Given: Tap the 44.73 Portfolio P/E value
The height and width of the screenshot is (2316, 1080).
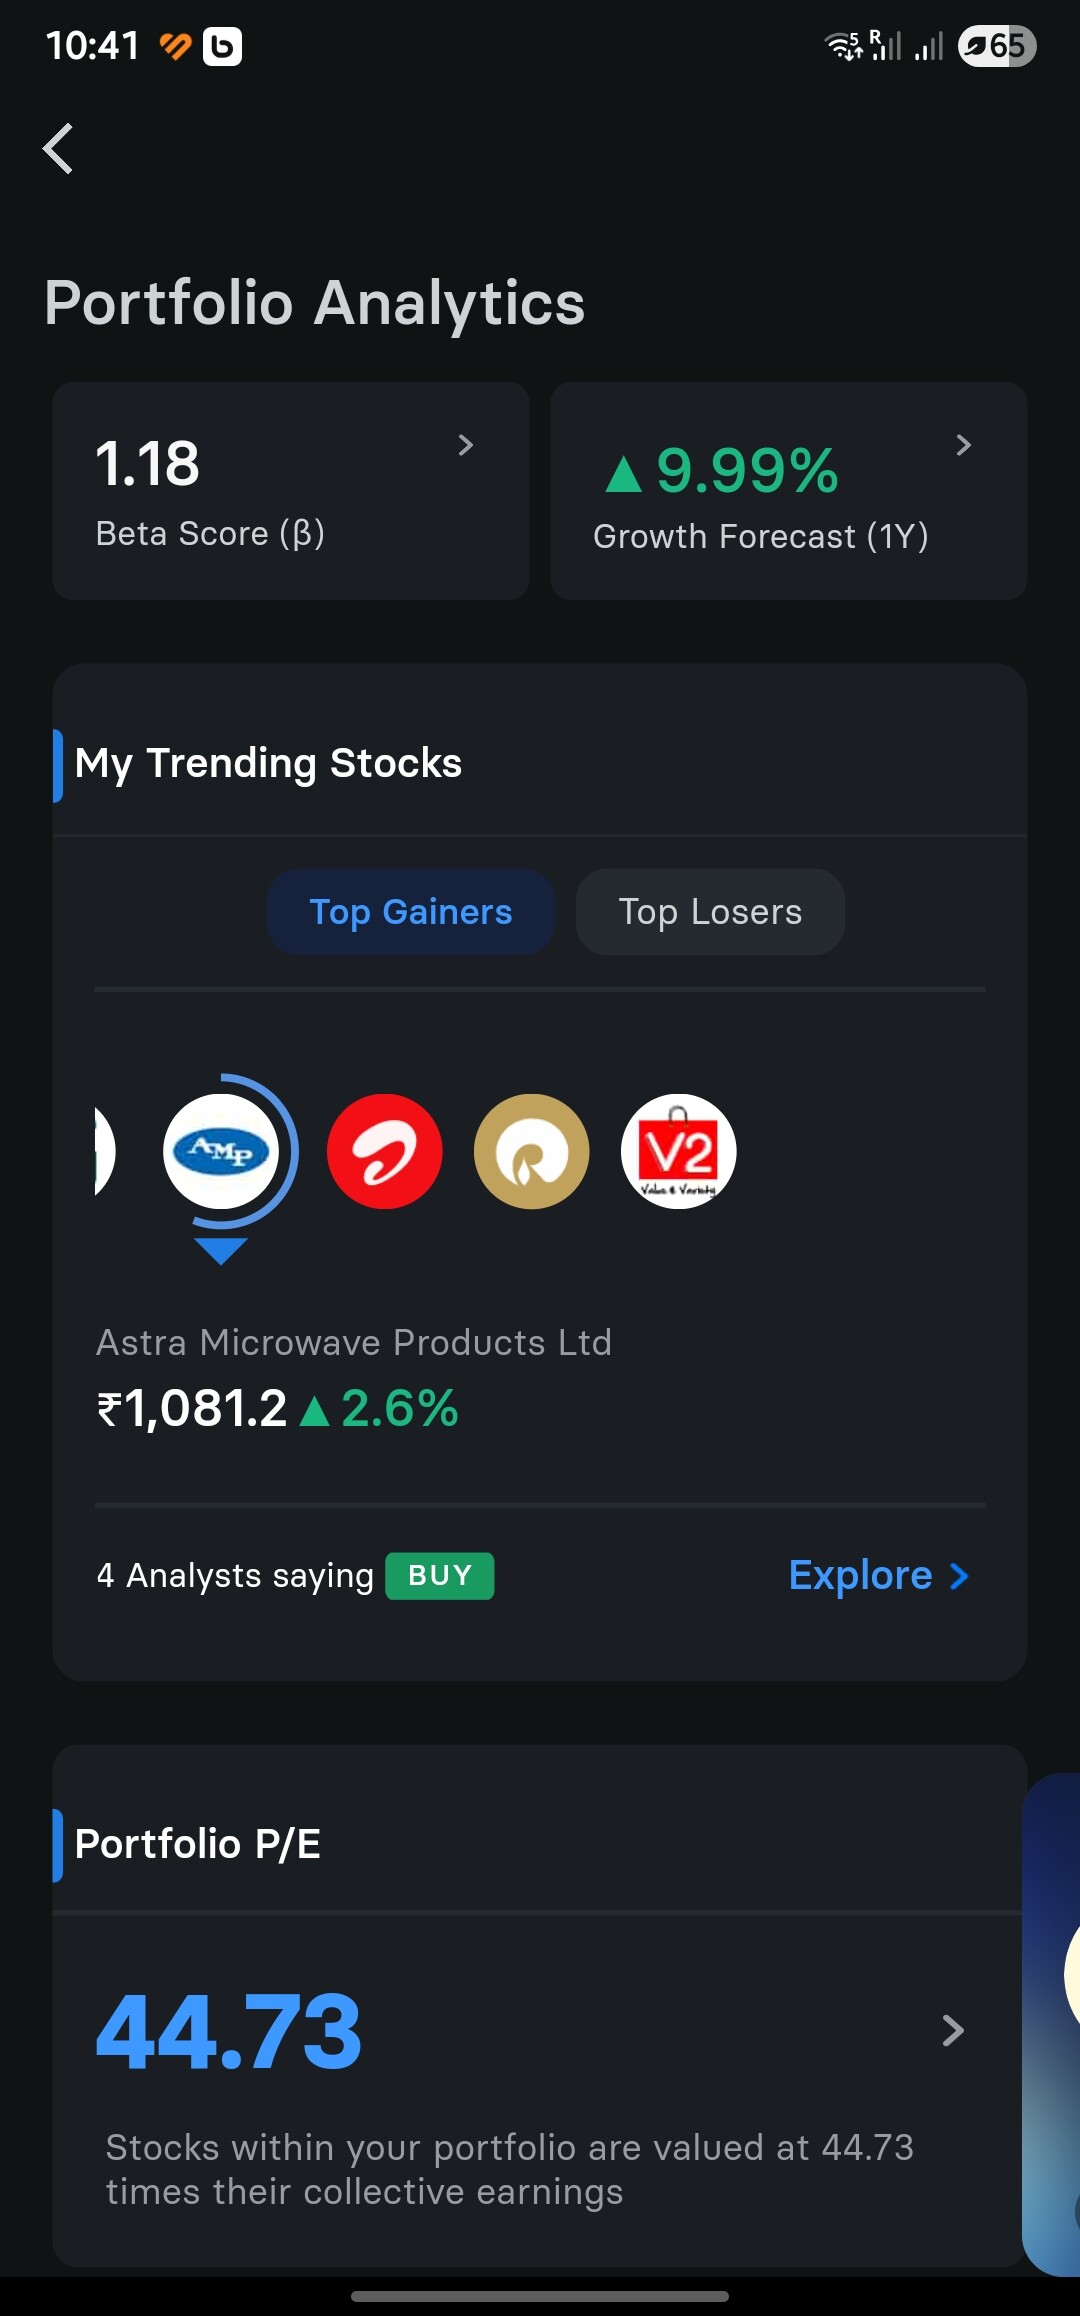Looking at the screenshot, I should click(229, 2031).
